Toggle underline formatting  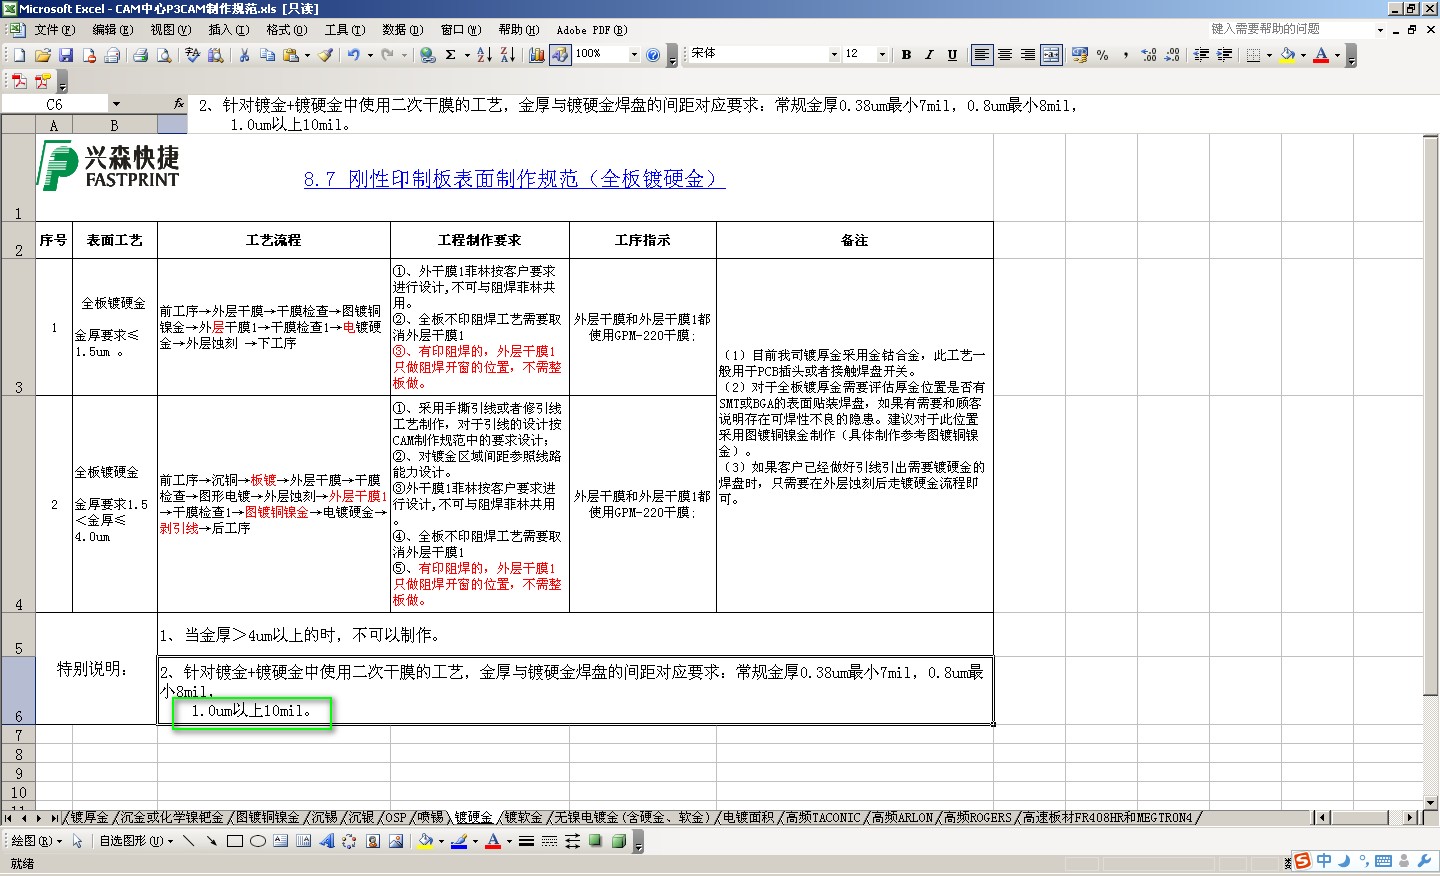click(952, 55)
